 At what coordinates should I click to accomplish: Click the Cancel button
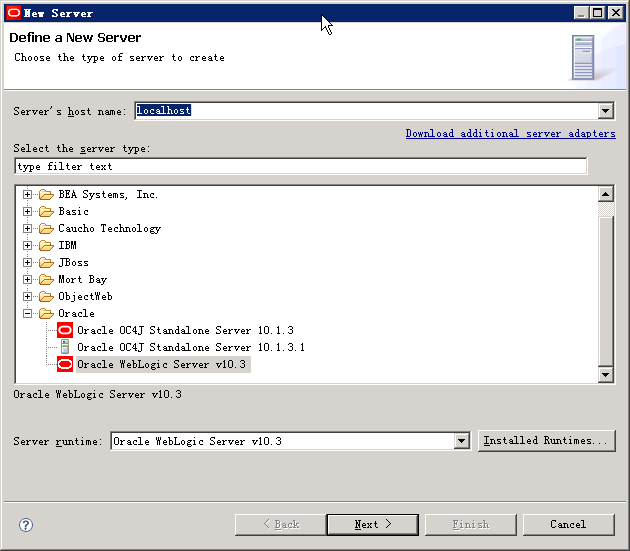pyautogui.click(x=569, y=524)
